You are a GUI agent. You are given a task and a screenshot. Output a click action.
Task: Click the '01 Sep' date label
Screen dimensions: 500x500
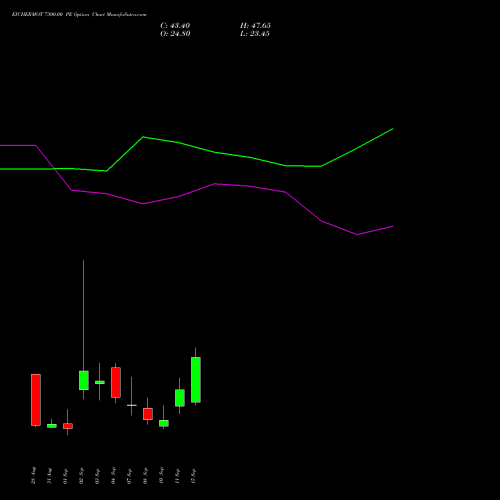66,476
